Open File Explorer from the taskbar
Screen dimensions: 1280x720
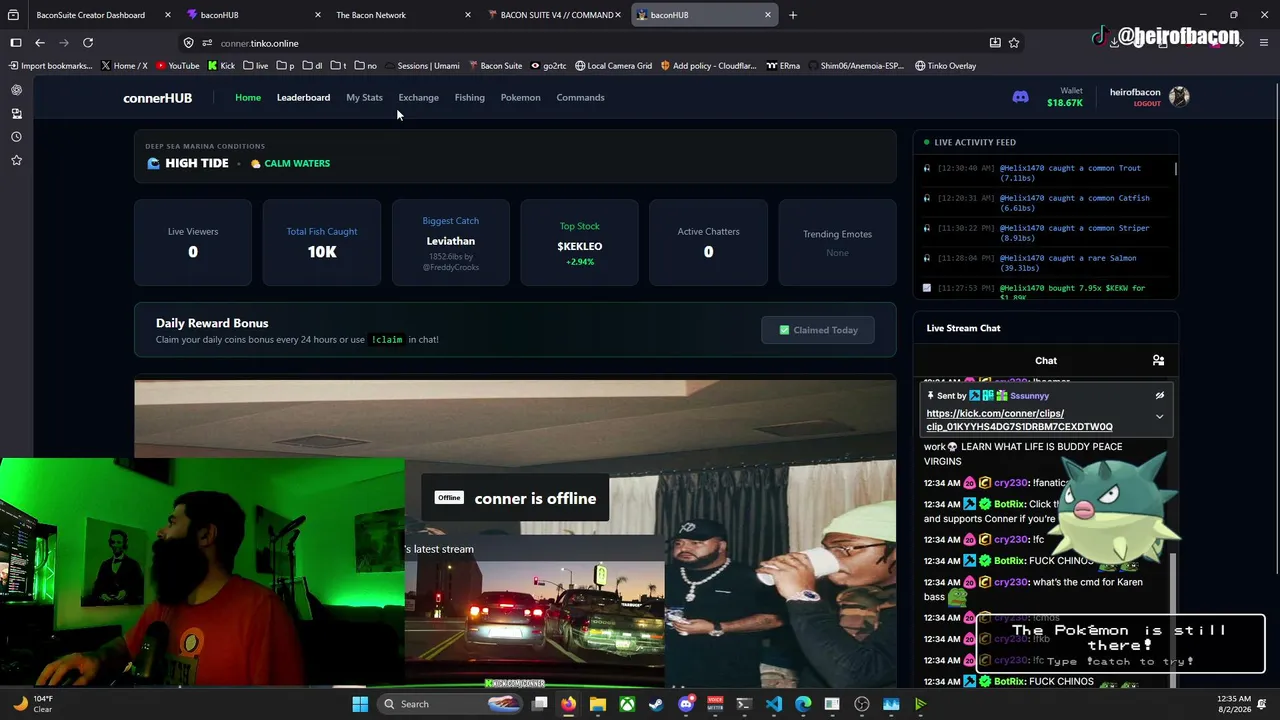click(598, 704)
